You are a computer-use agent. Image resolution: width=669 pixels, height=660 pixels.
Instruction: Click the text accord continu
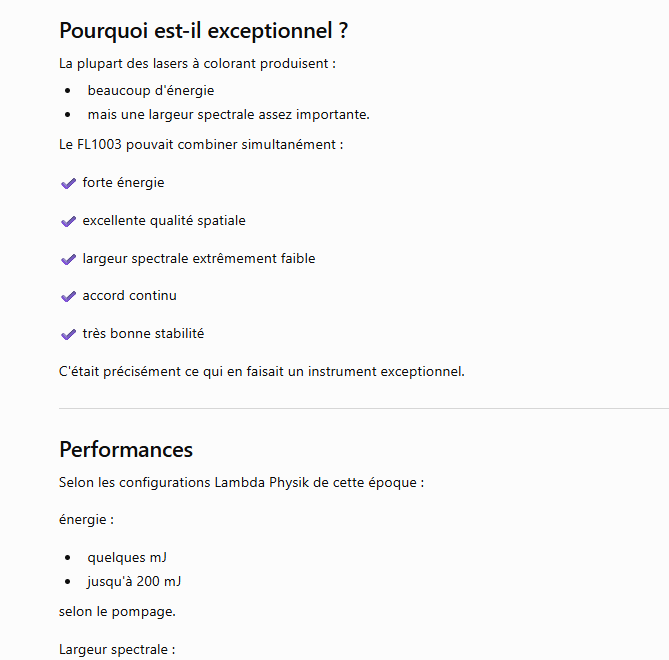129,296
